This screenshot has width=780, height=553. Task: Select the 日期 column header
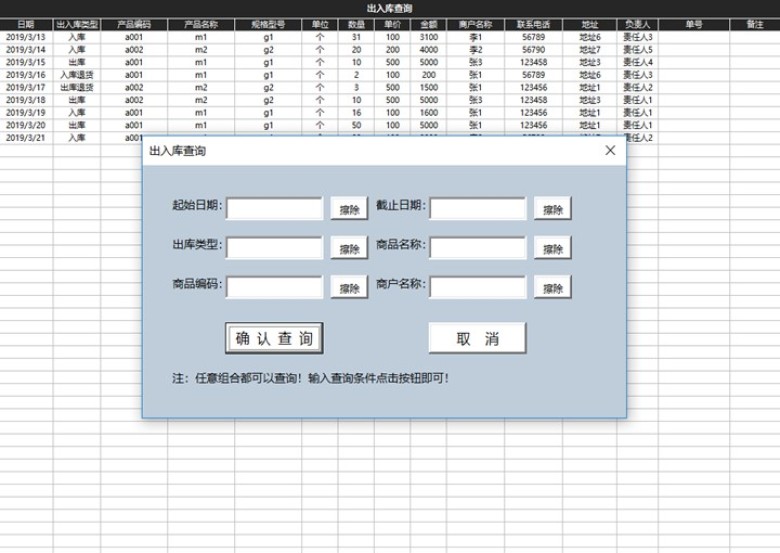[x=26, y=24]
